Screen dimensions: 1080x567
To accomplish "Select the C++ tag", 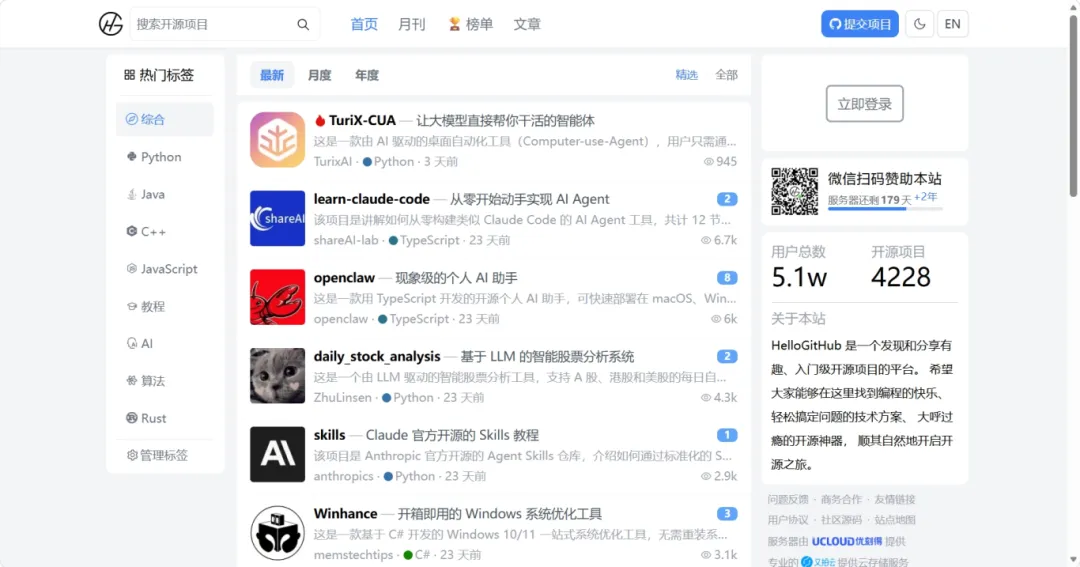I will coord(165,231).
